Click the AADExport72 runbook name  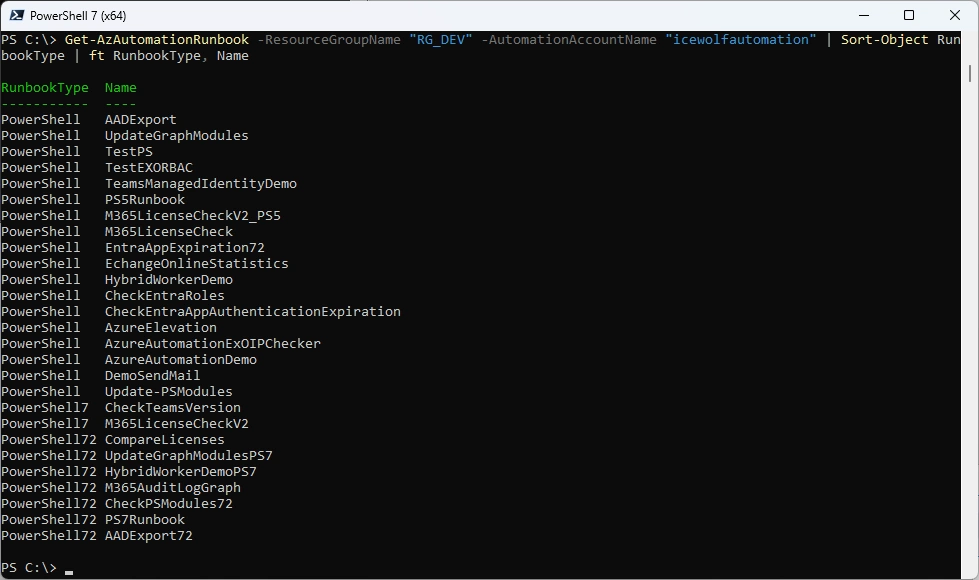(149, 536)
